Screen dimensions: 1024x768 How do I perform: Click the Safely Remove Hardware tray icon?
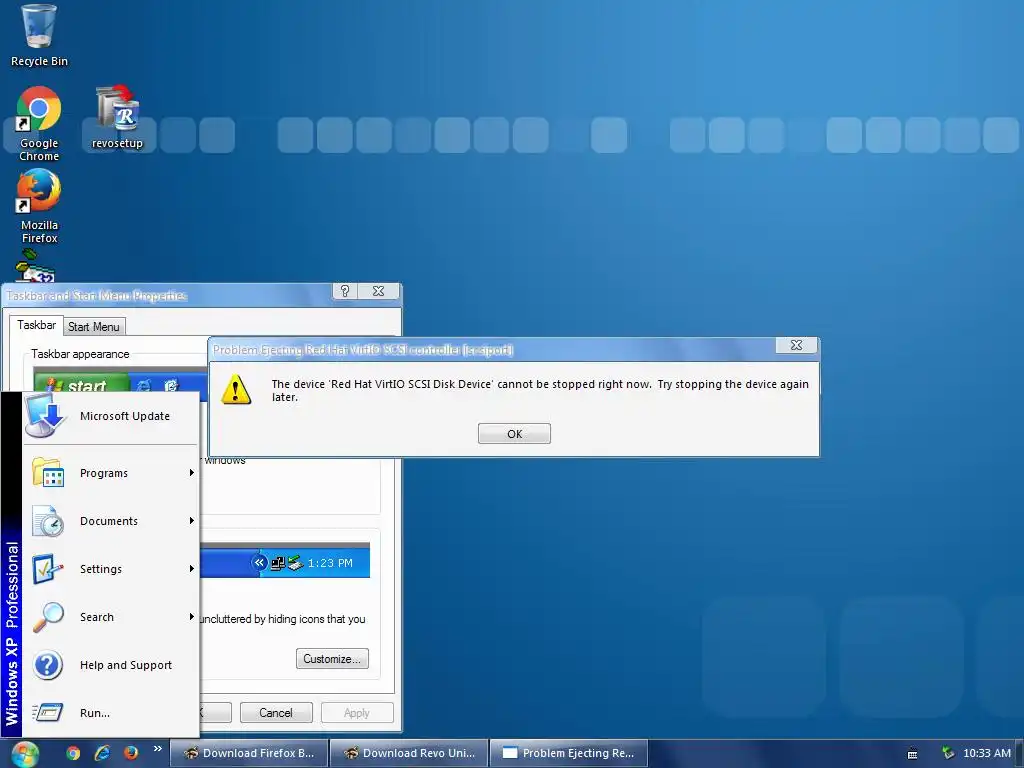click(948, 753)
